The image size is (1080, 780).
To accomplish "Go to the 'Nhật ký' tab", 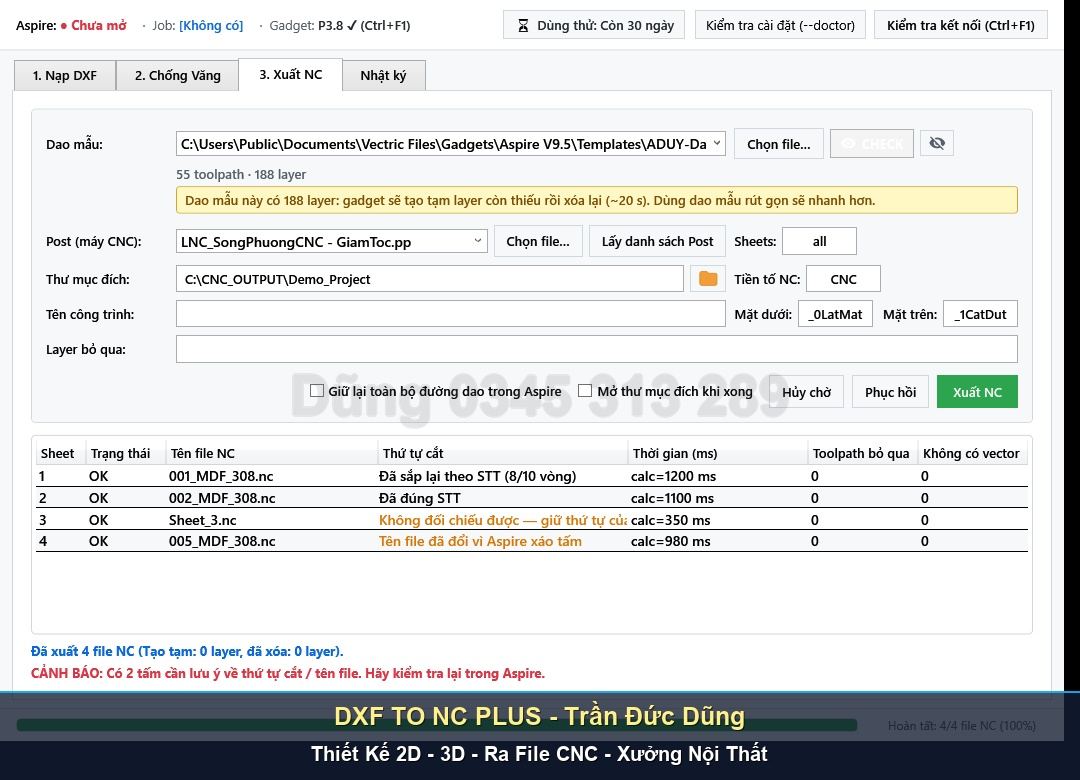I will (x=384, y=76).
